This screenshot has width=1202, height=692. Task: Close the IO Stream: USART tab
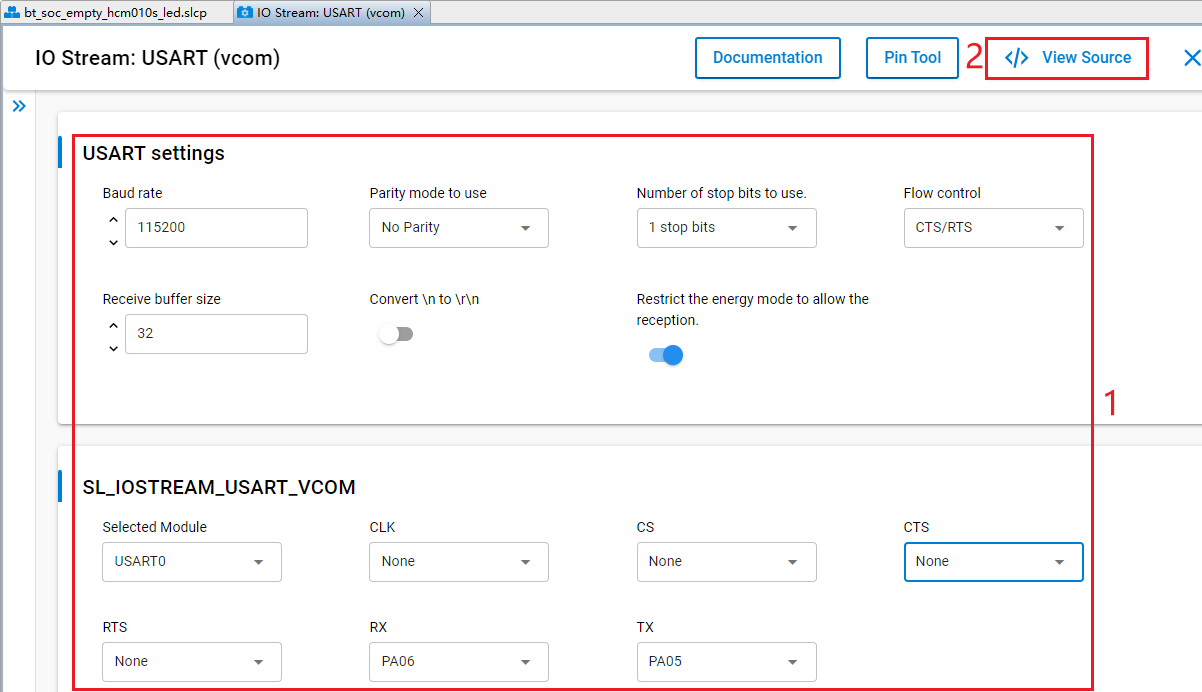click(x=419, y=13)
